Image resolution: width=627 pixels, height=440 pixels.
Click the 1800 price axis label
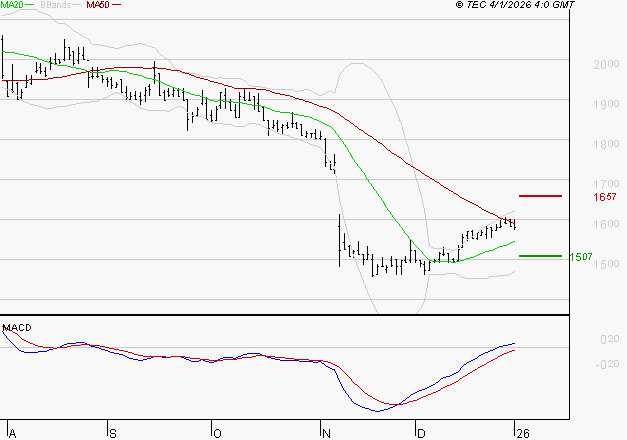(x=606, y=144)
